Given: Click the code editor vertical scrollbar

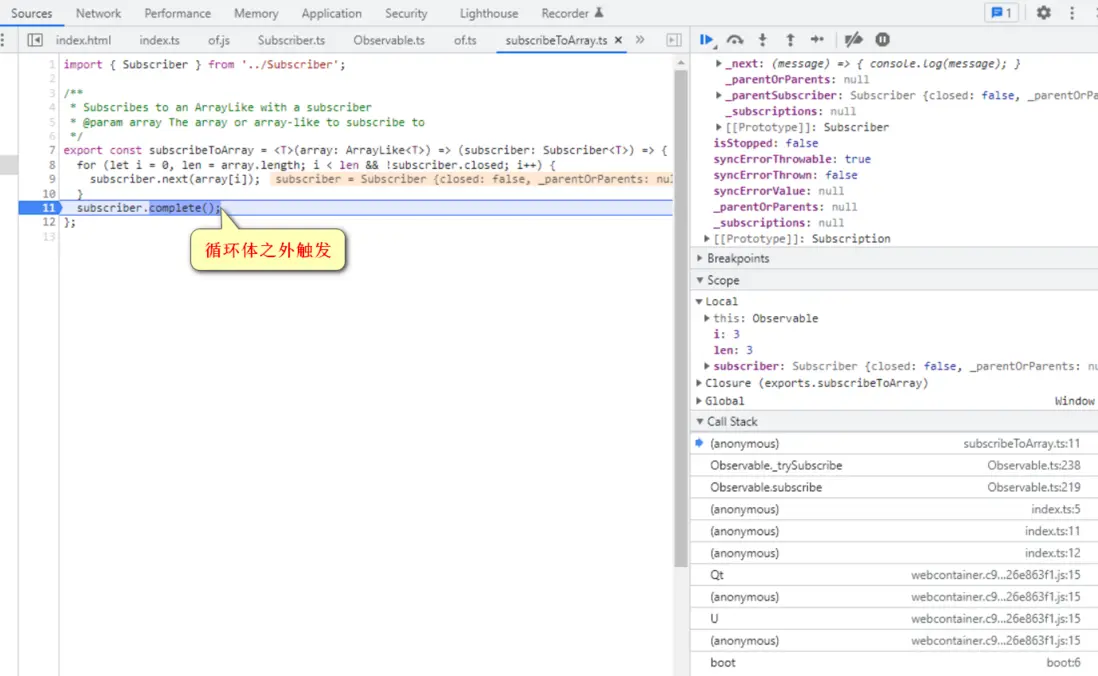Looking at the screenshot, I should pyautogui.click(x=681, y=300).
